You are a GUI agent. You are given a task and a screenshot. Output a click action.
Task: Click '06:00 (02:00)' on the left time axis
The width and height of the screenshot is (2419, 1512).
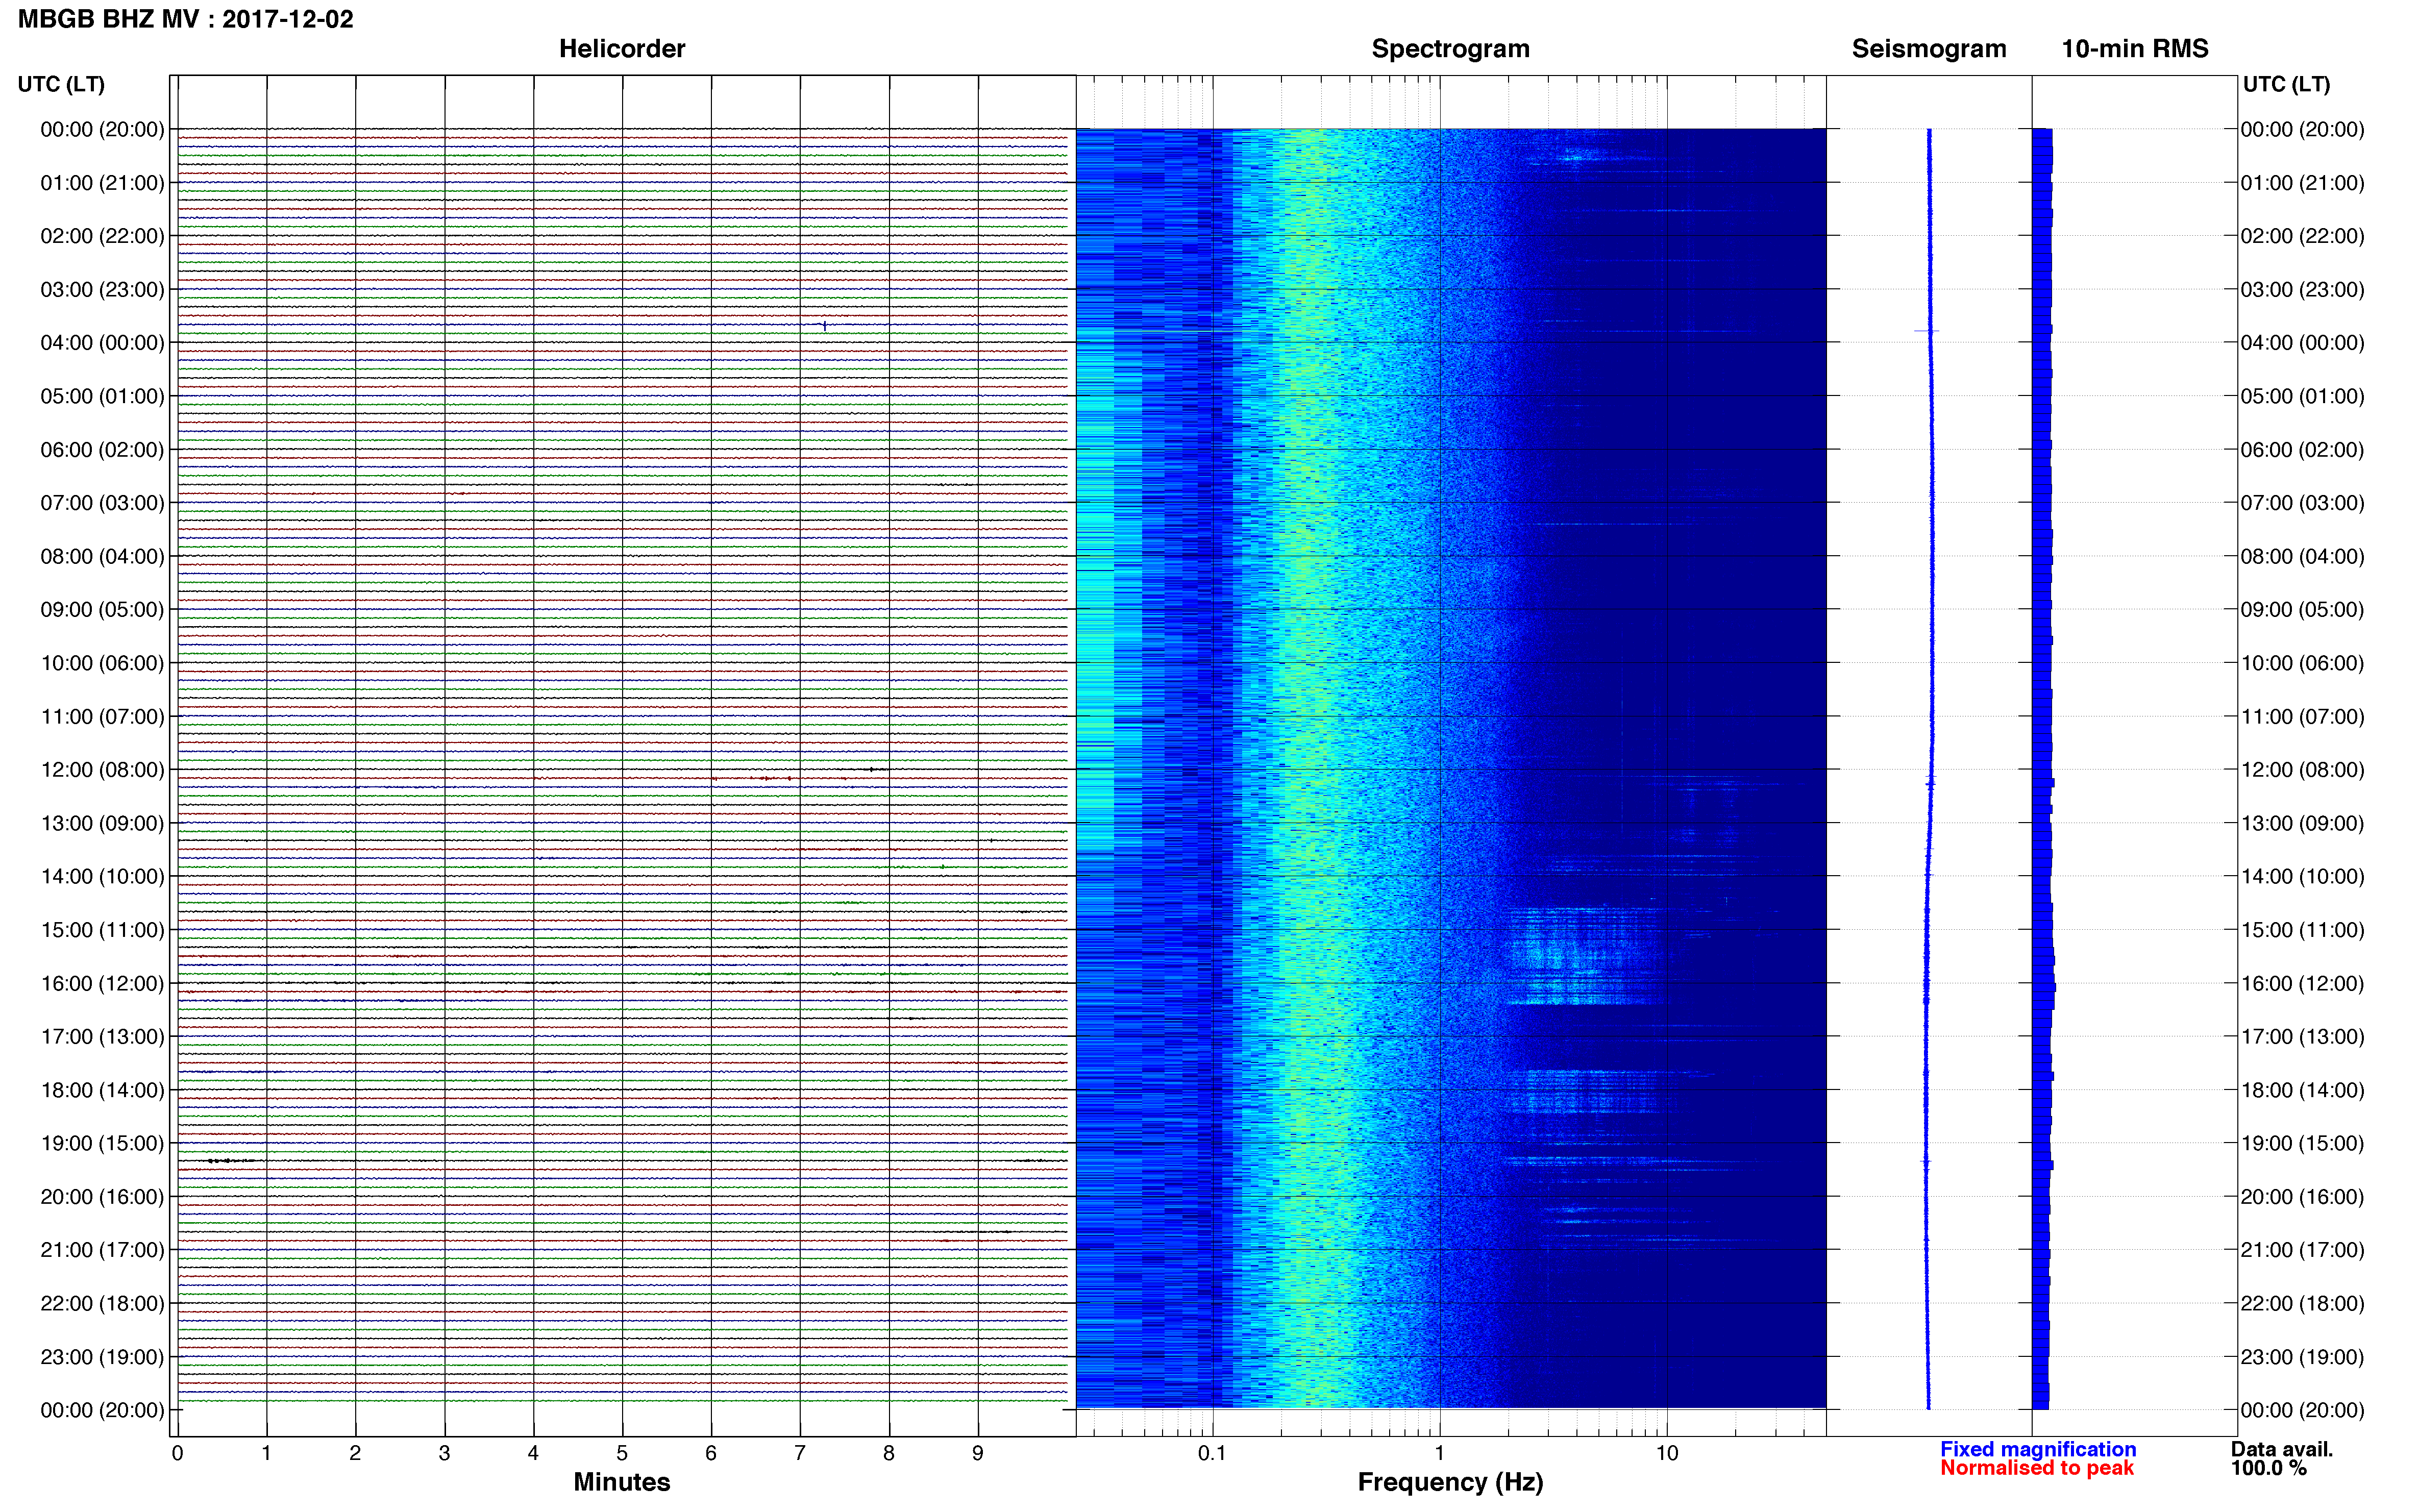(x=102, y=450)
